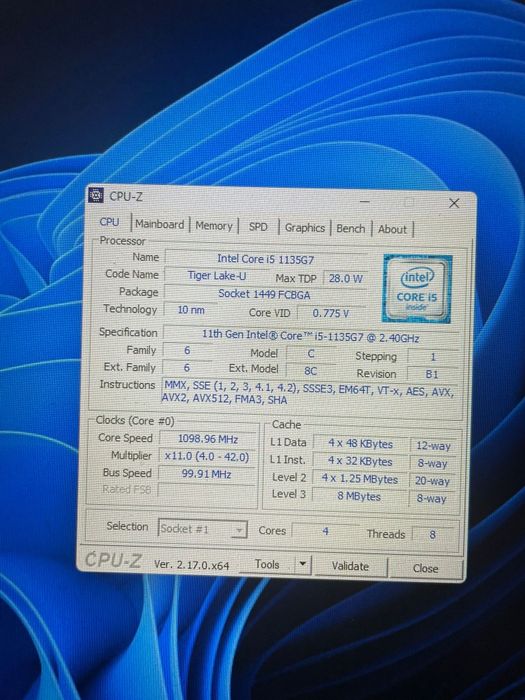
Task: Click the Model value C
Action: click(x=311, y=354)
